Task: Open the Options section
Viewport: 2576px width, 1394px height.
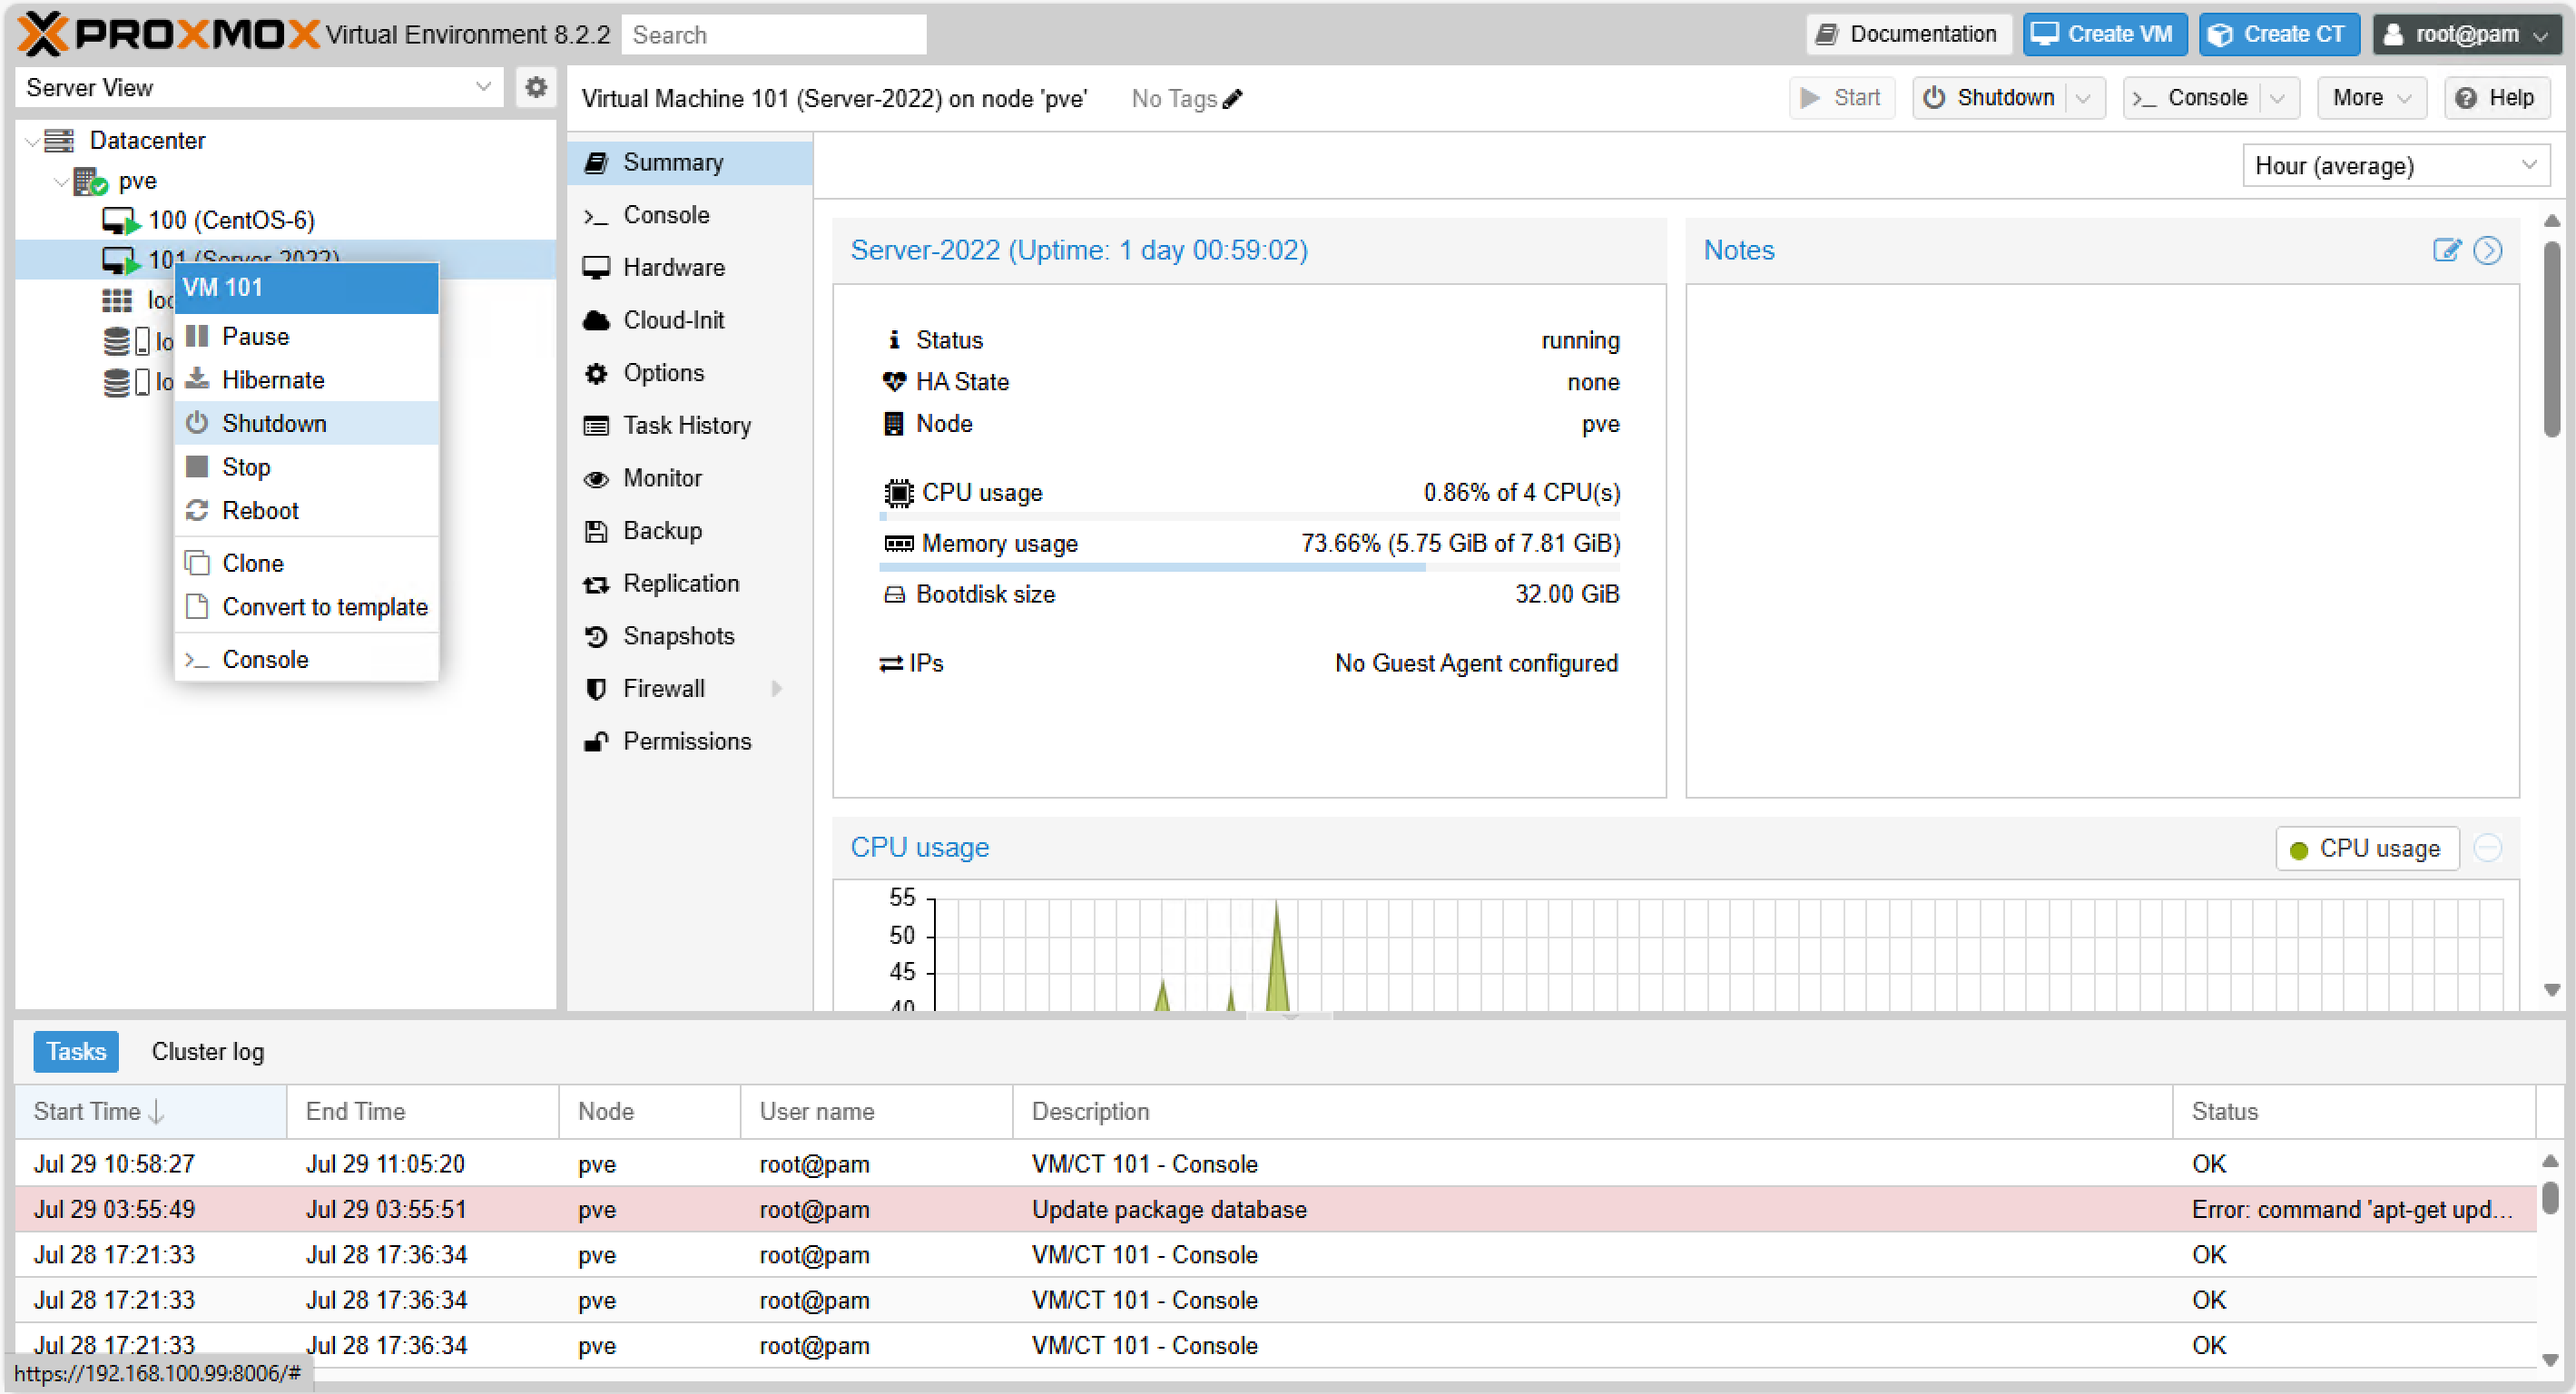Action: click(690, 373)
